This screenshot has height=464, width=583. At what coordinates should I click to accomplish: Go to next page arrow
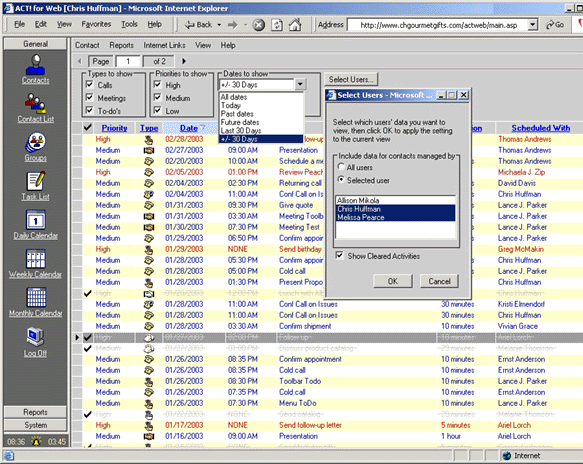point(184,61)
